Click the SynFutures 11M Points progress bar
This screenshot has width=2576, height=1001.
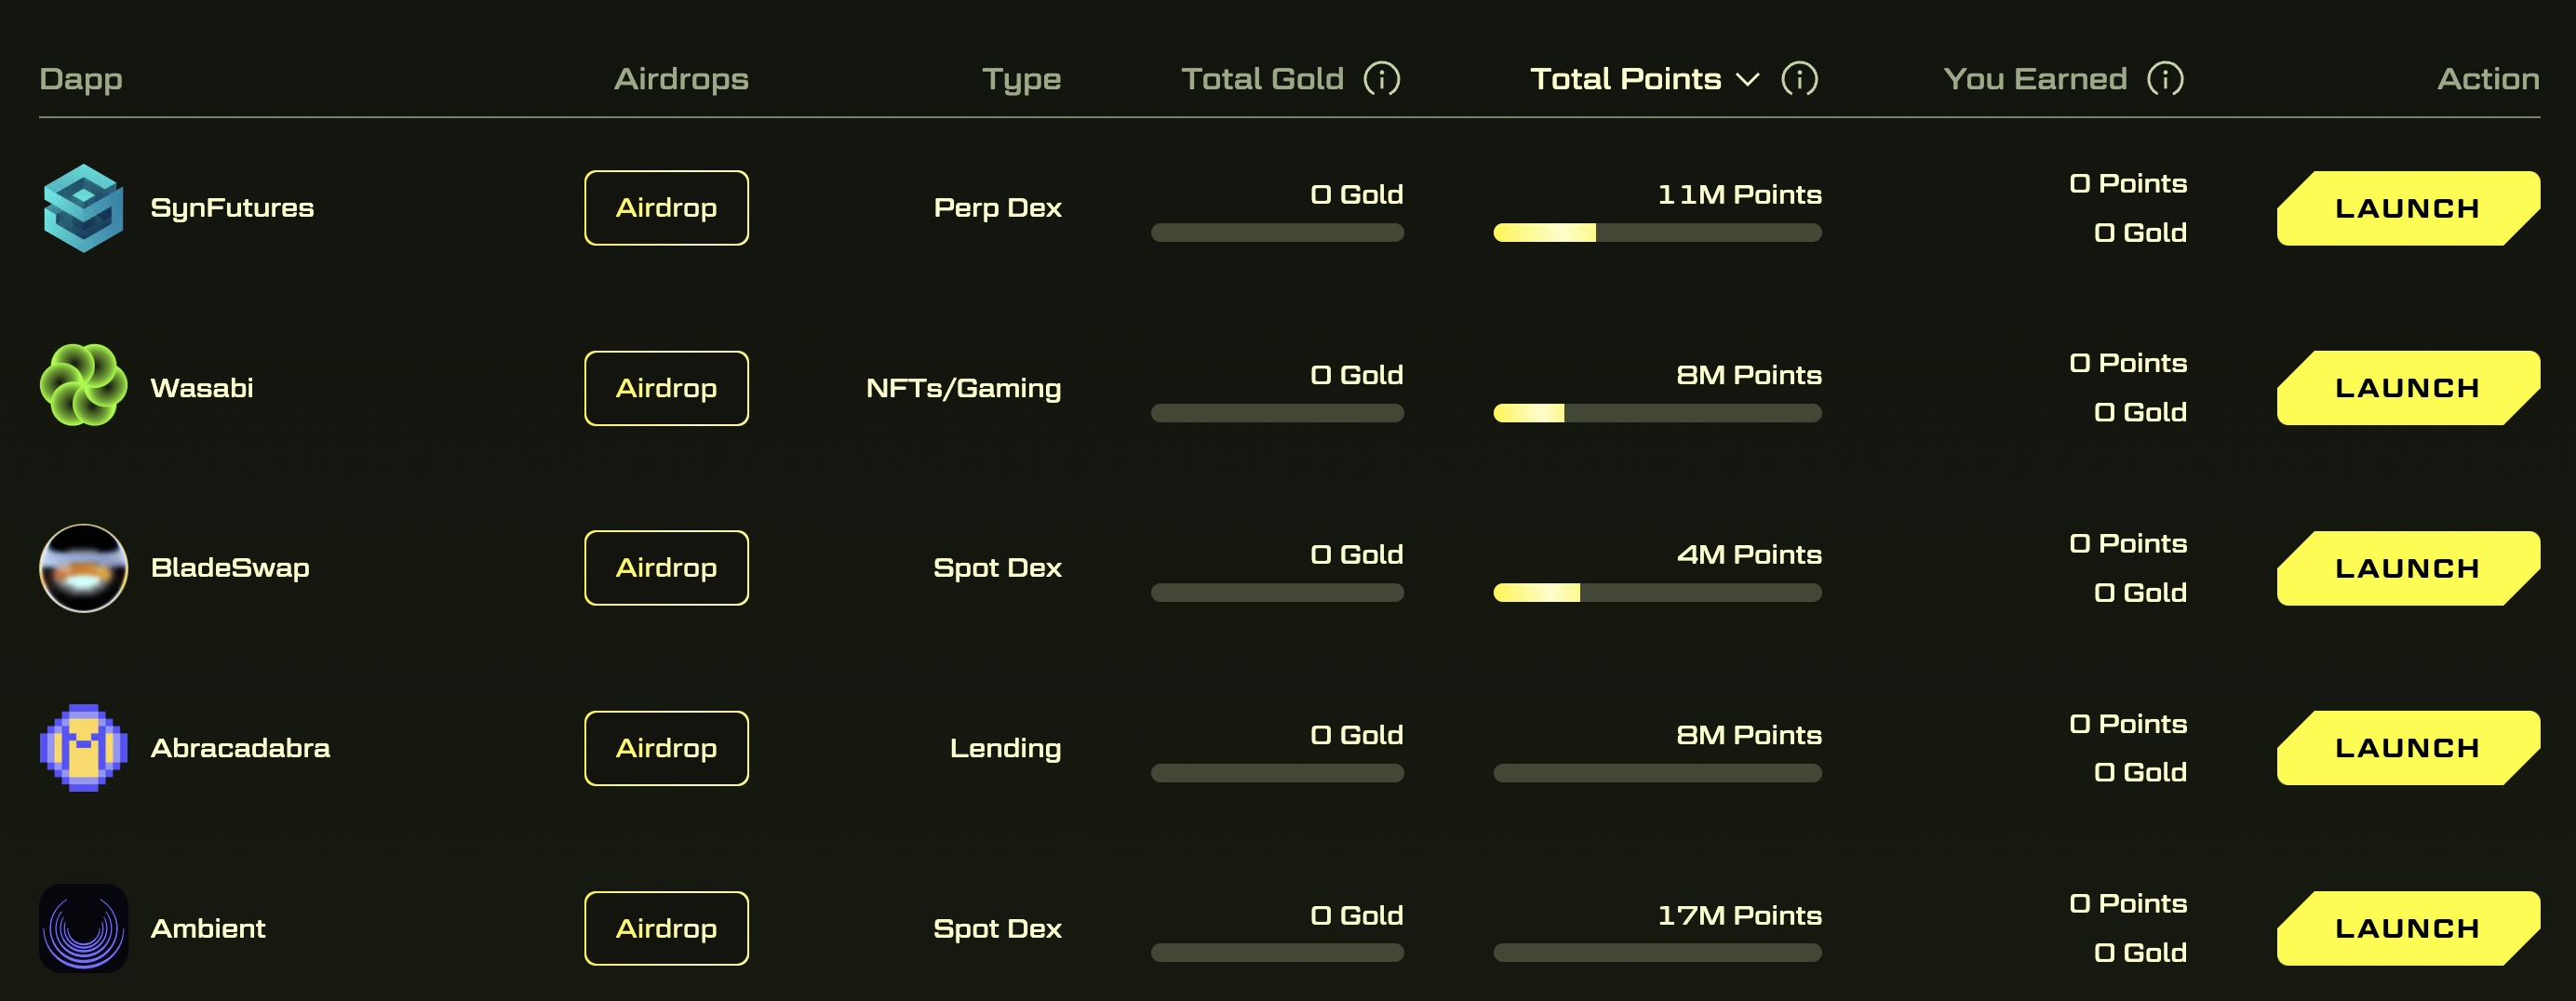[x=1657, y=232]
